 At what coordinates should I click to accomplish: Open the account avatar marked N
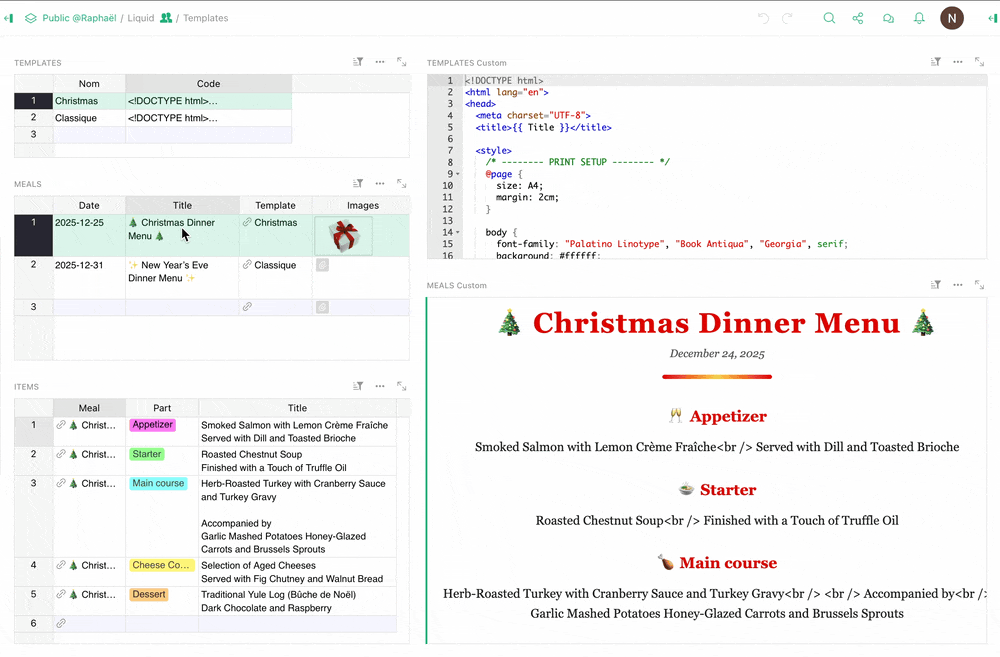[x=951, y=18]
